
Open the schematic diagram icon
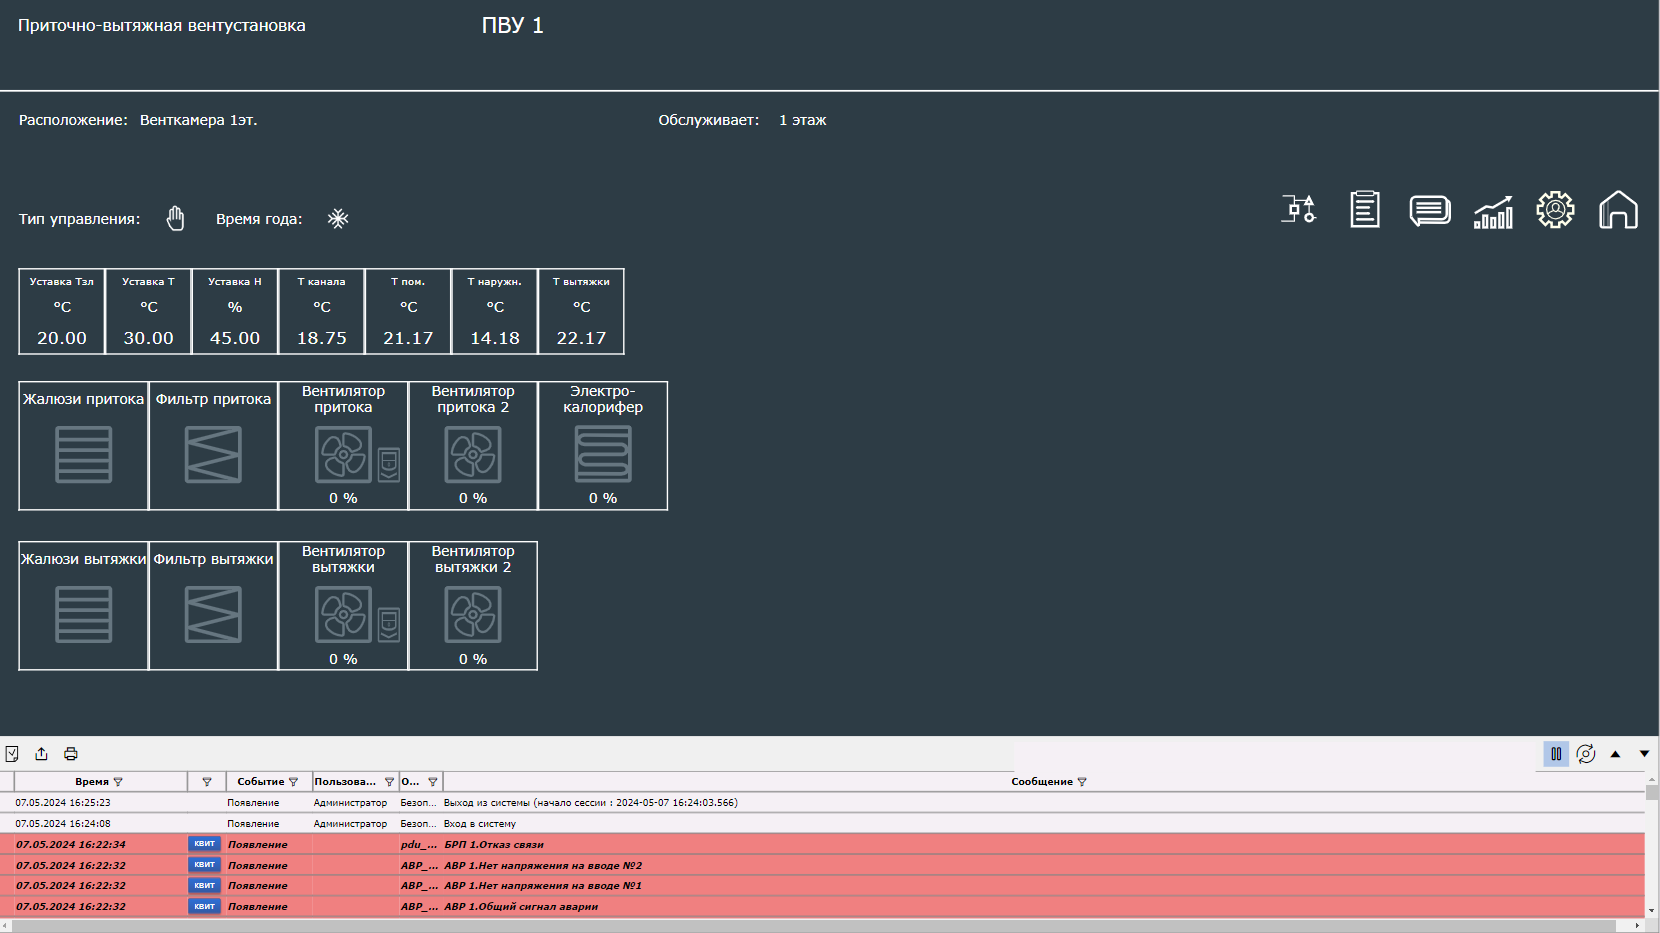point(1299,210)
